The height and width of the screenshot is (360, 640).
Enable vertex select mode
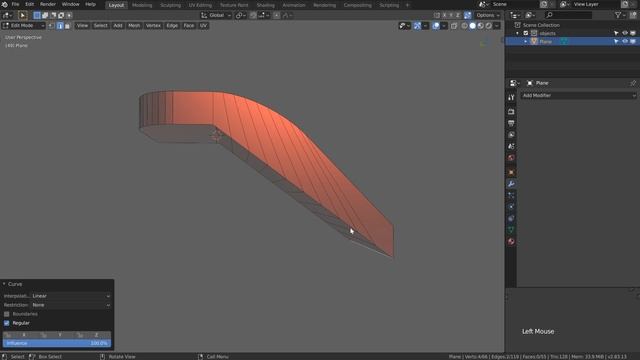[x=51, y=26]
